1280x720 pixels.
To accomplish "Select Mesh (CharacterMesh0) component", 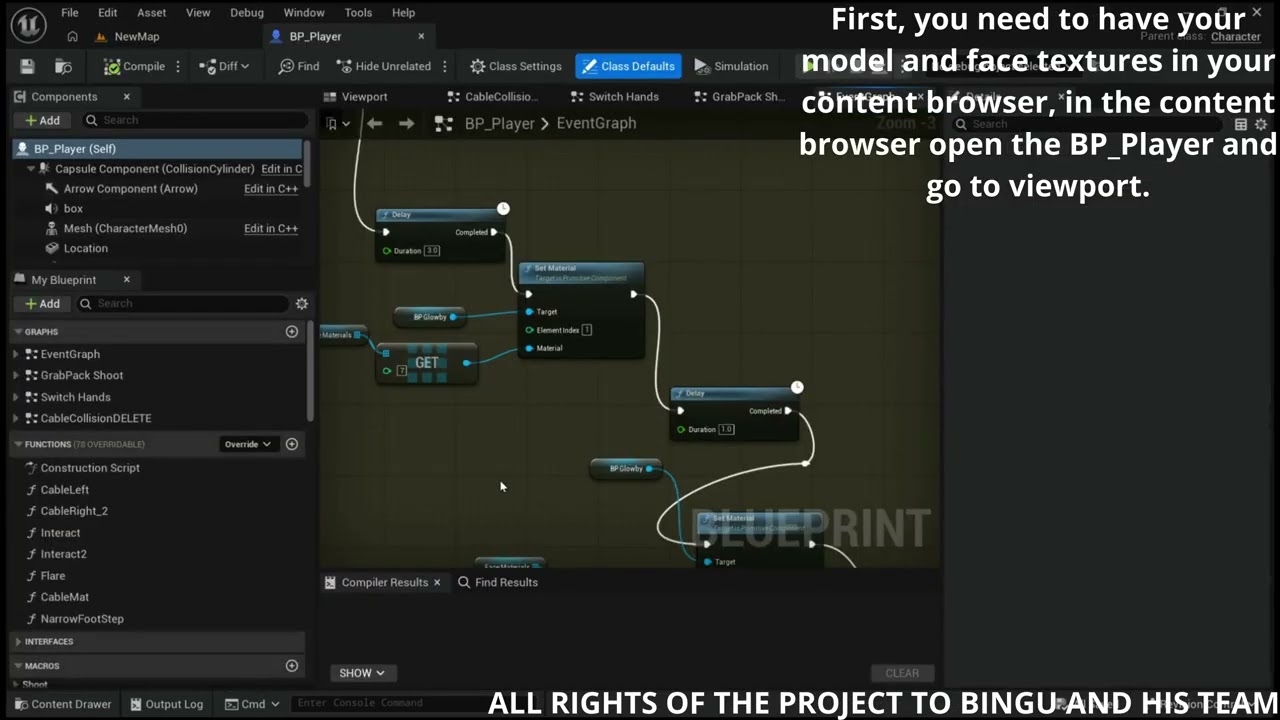I will tap(125, 229).
